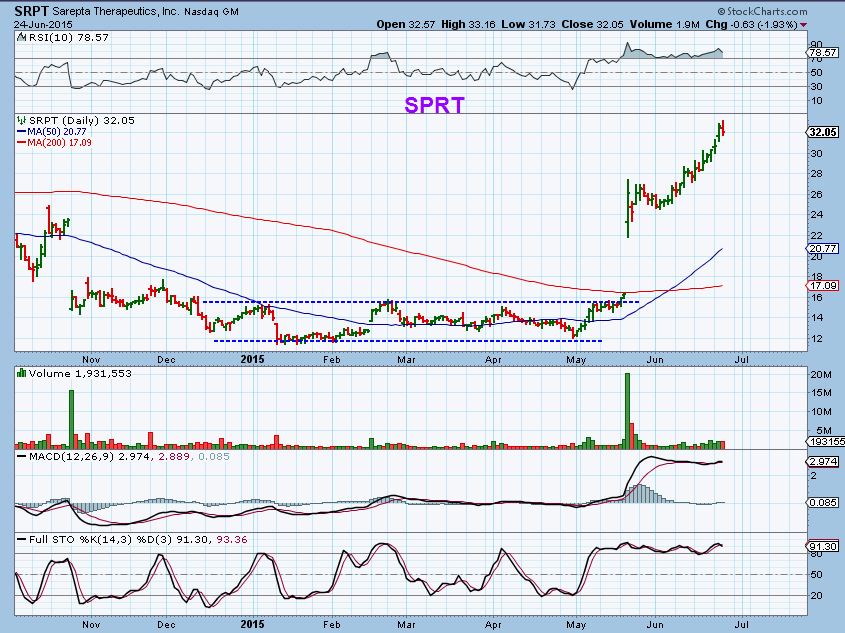845x633 pixels.
Task: Click the 2015 label on the date axis
Action: coord(252,357)
